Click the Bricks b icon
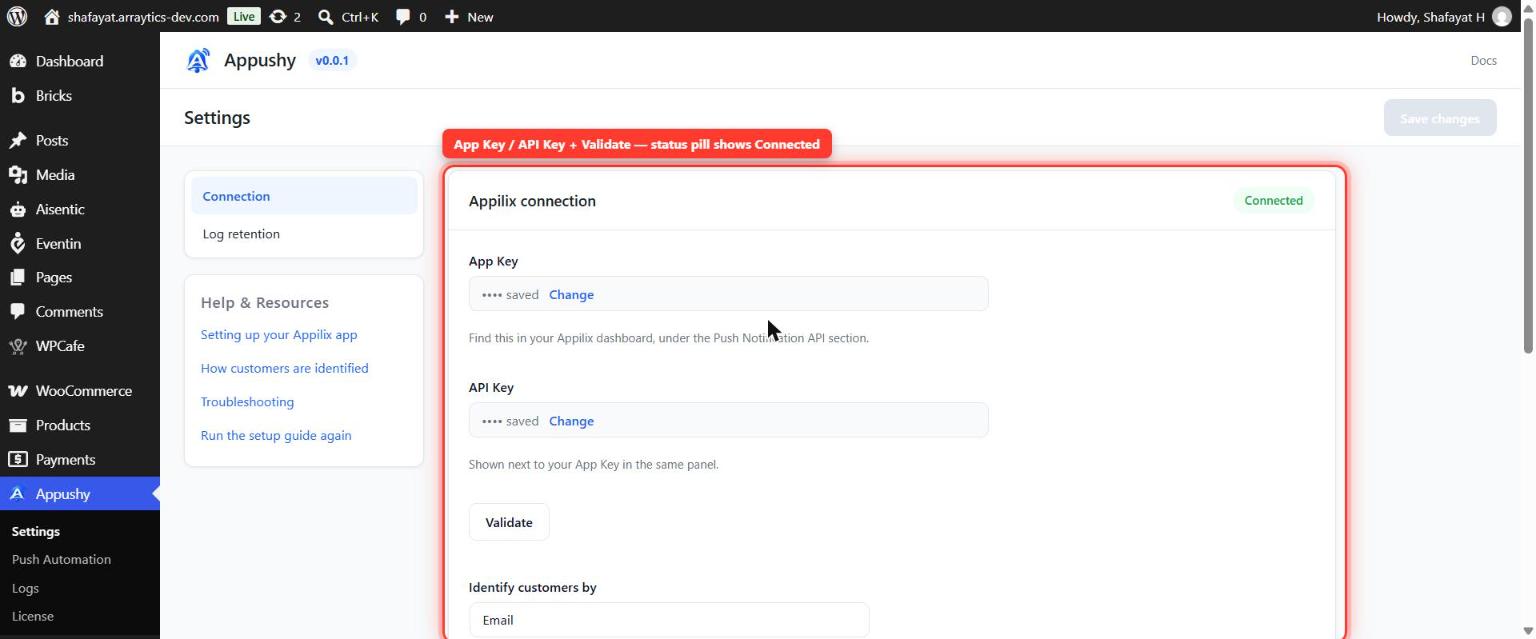The image size is (1536, 639). point(17,96)
